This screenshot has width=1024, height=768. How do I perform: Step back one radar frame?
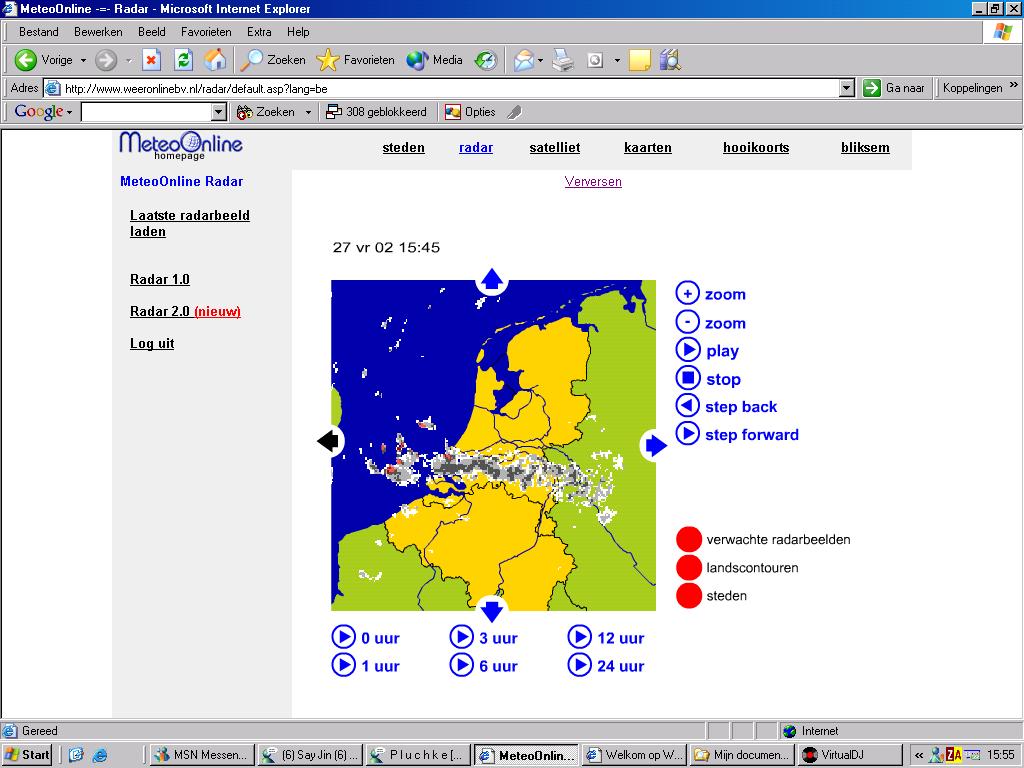click(x=687, y=406)
